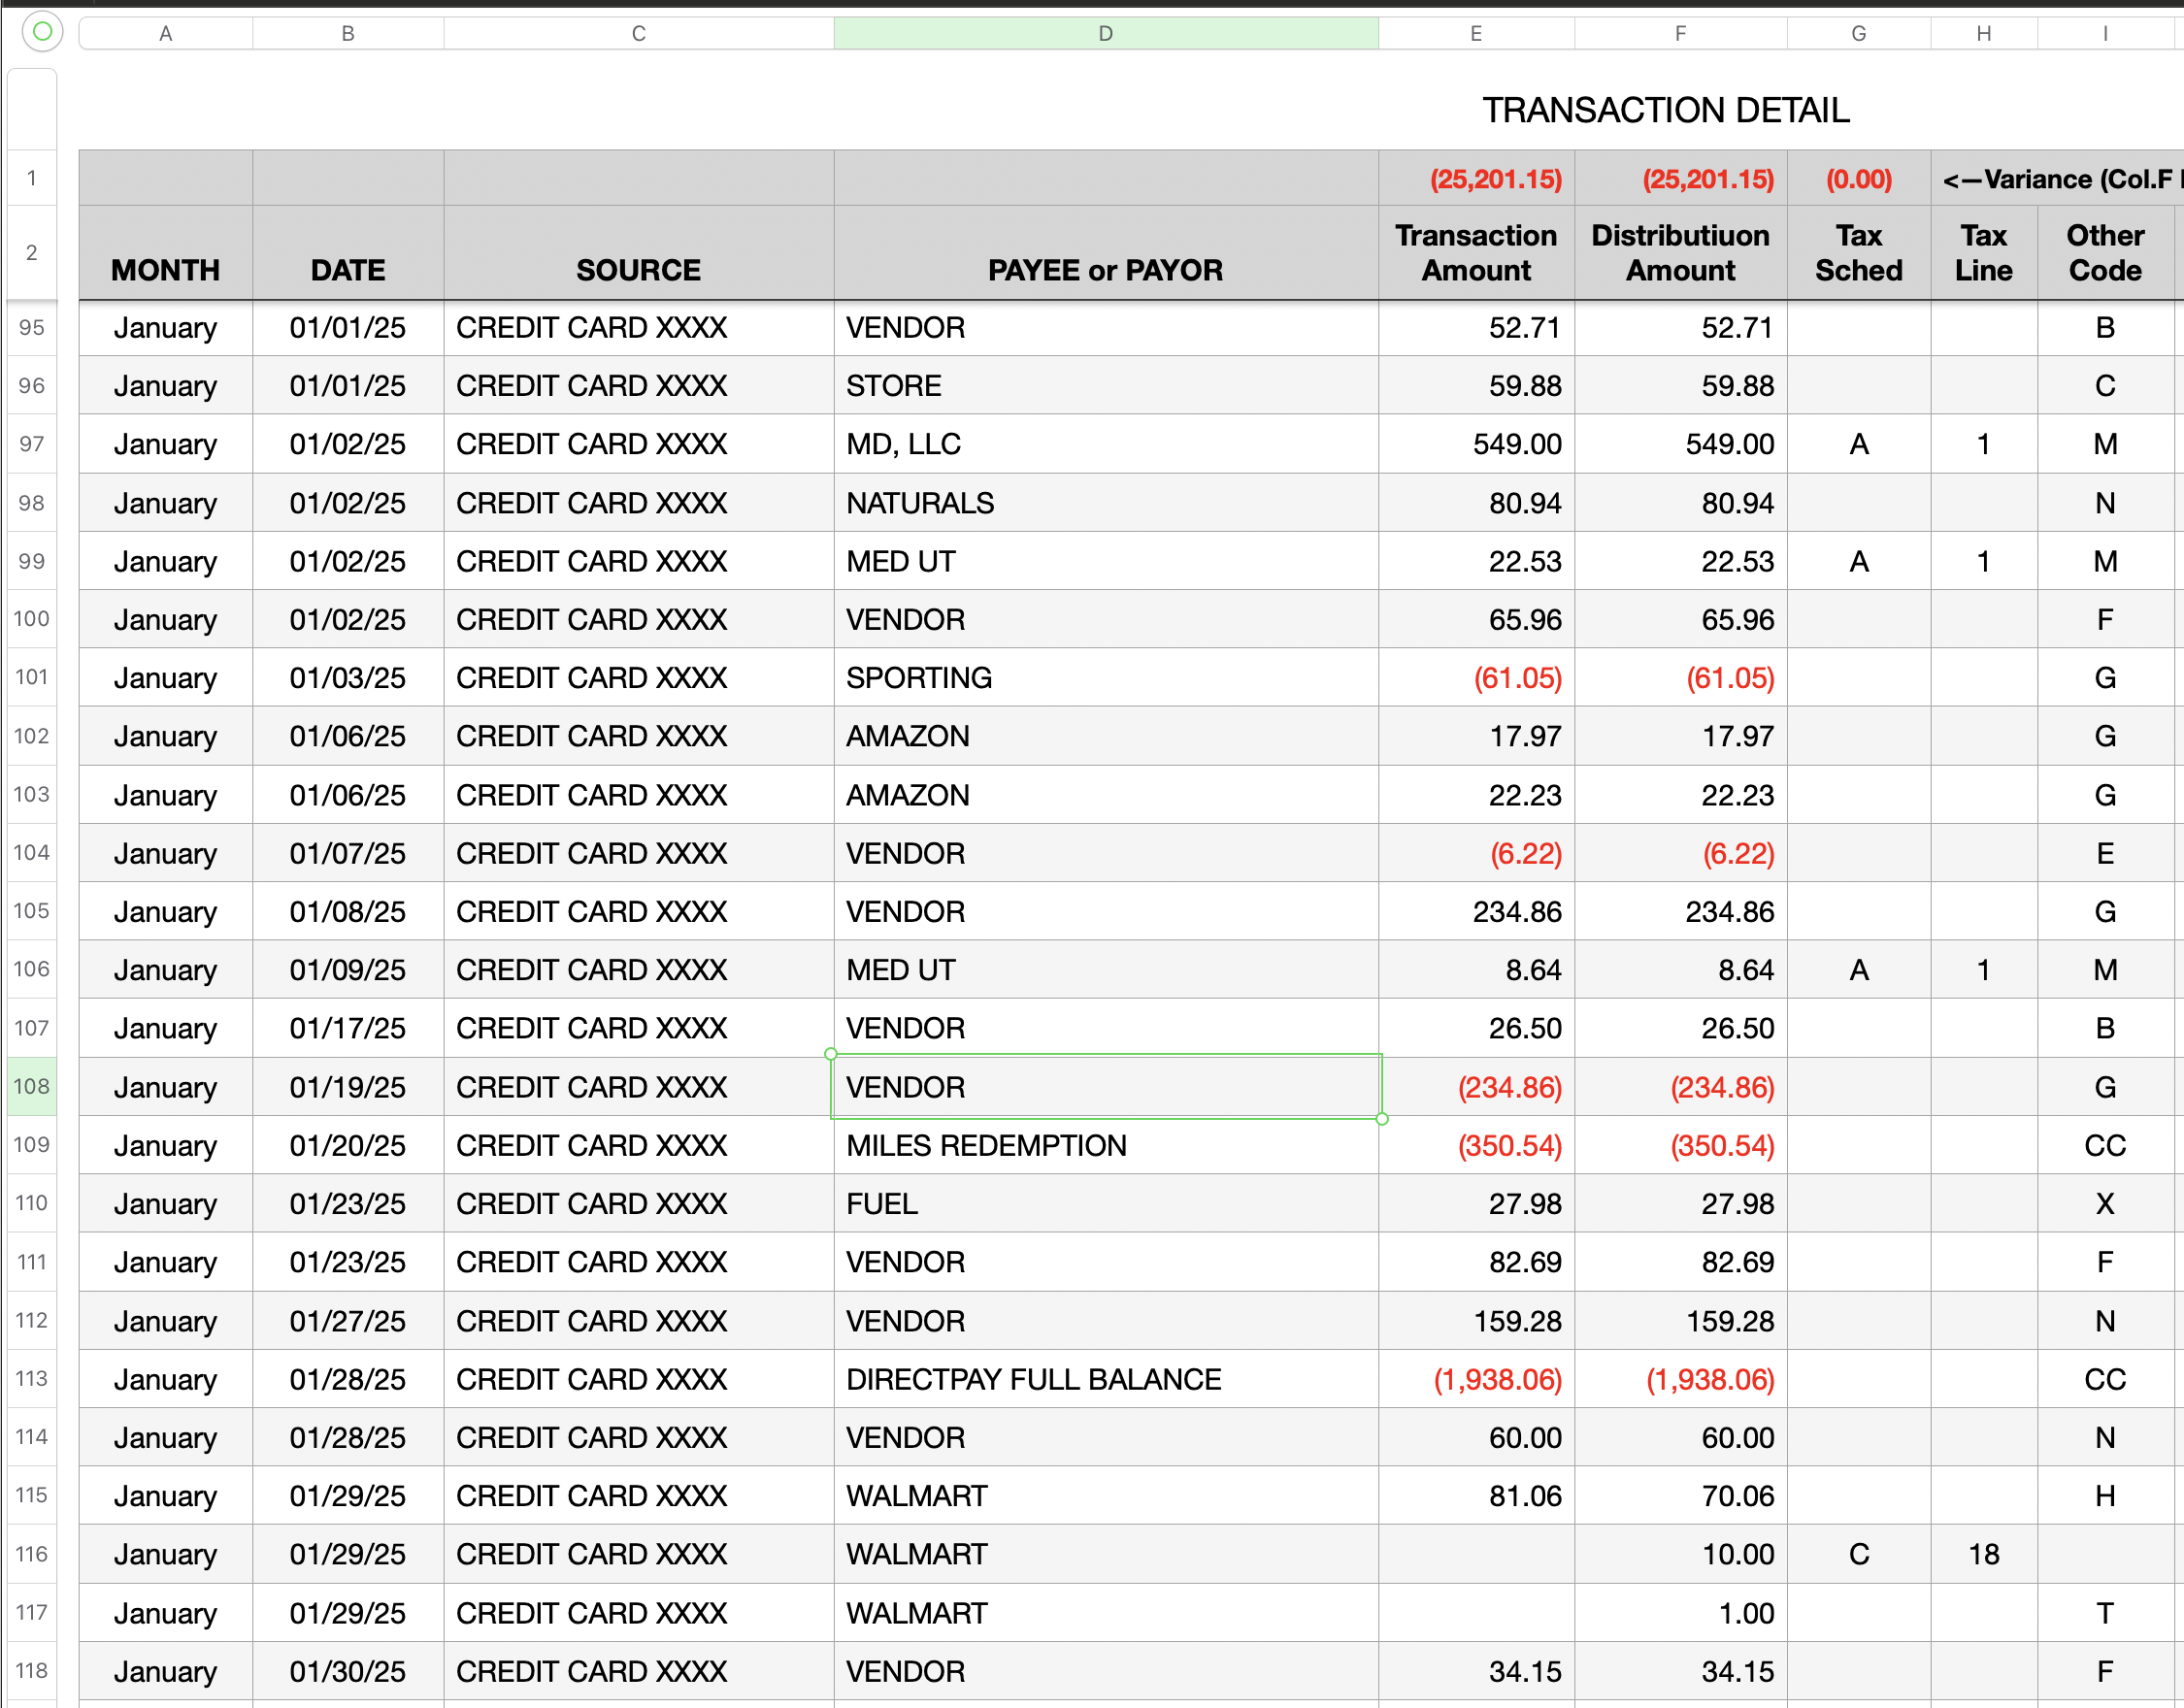This screenshot has width=2184, height=1708.
Task: Select column F header
Action: coord(1680,33)
